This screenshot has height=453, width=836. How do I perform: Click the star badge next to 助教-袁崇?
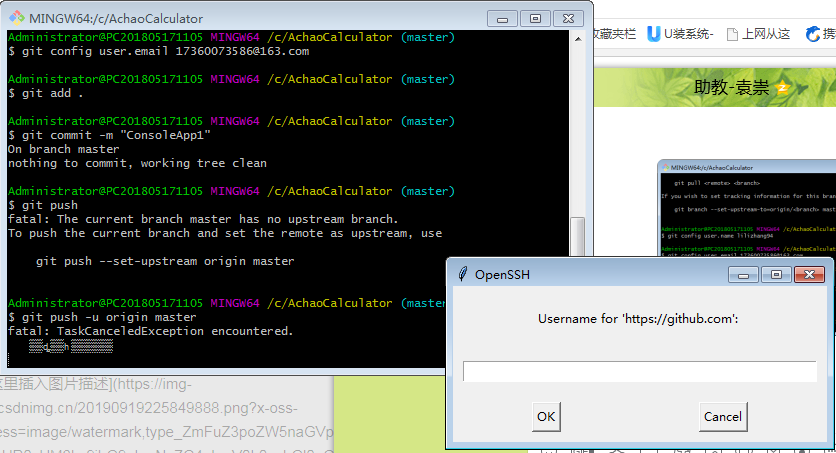782,87
